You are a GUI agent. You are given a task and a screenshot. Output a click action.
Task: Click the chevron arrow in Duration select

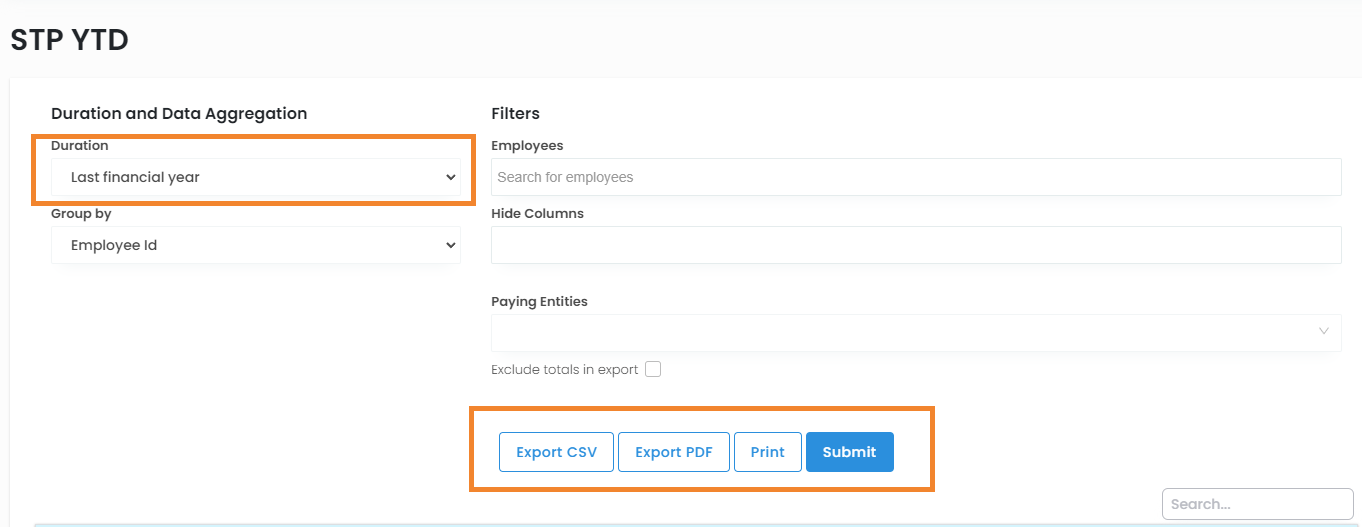pyautogui.click(x=450, y=177)
